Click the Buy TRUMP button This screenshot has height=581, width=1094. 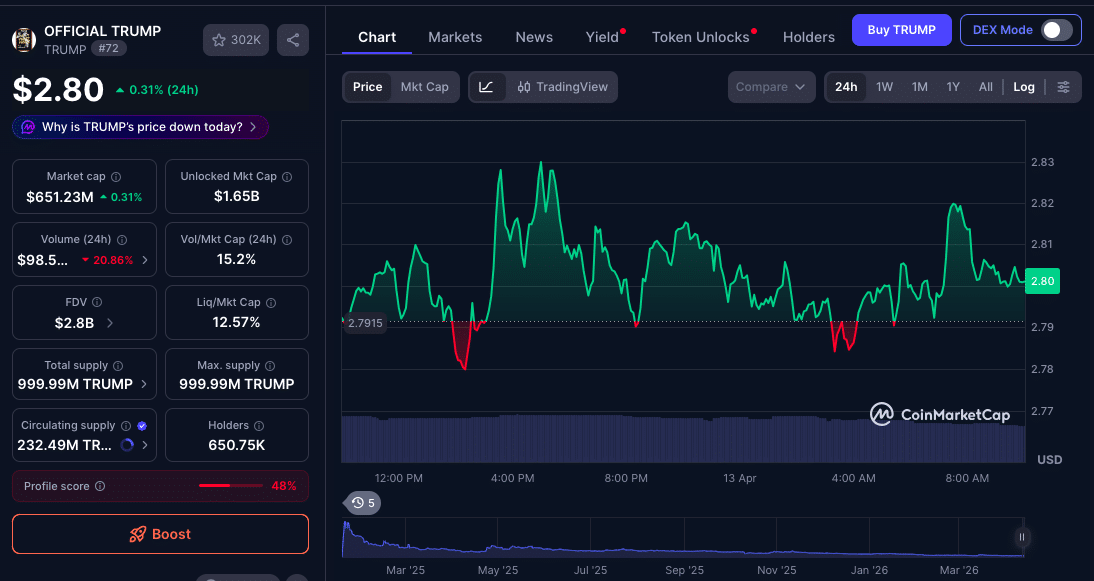pyautogui.click(x=901, y=30)
